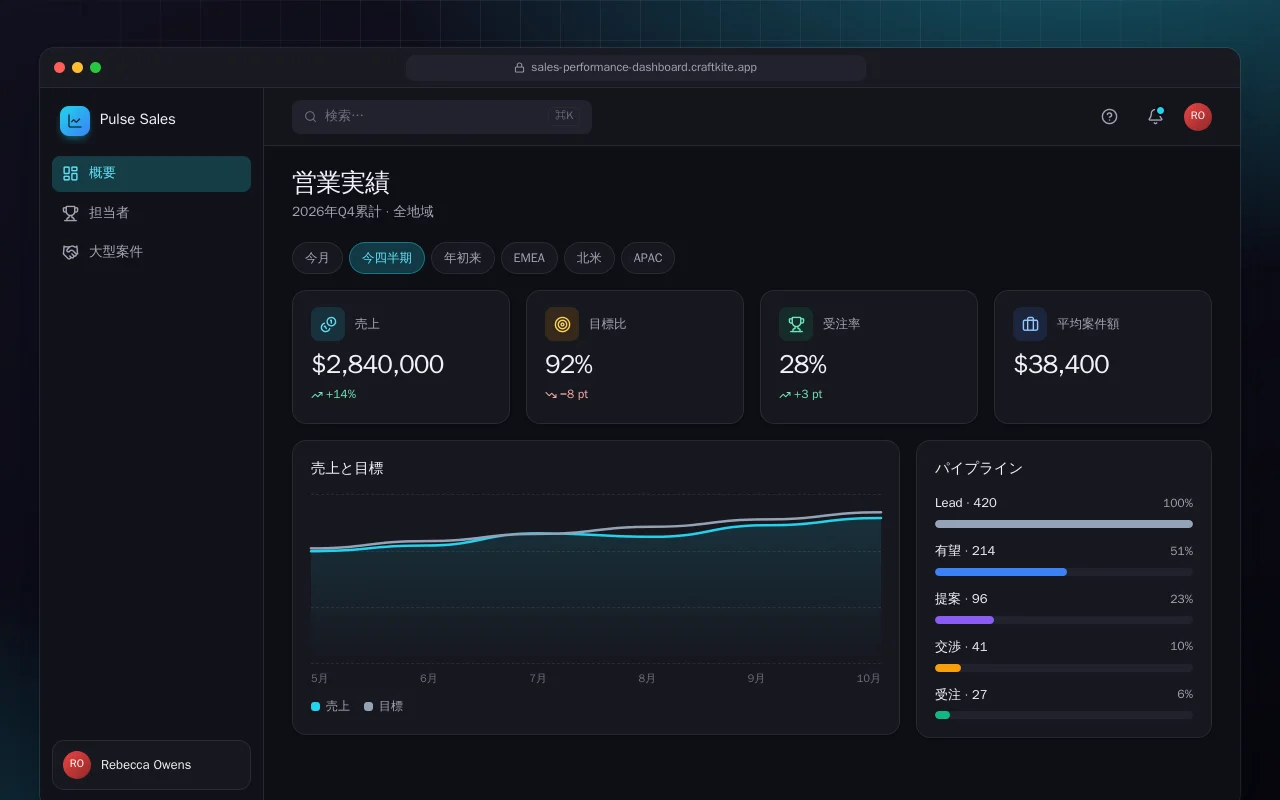Toggle the 北米 region filter

coord(589,258)
